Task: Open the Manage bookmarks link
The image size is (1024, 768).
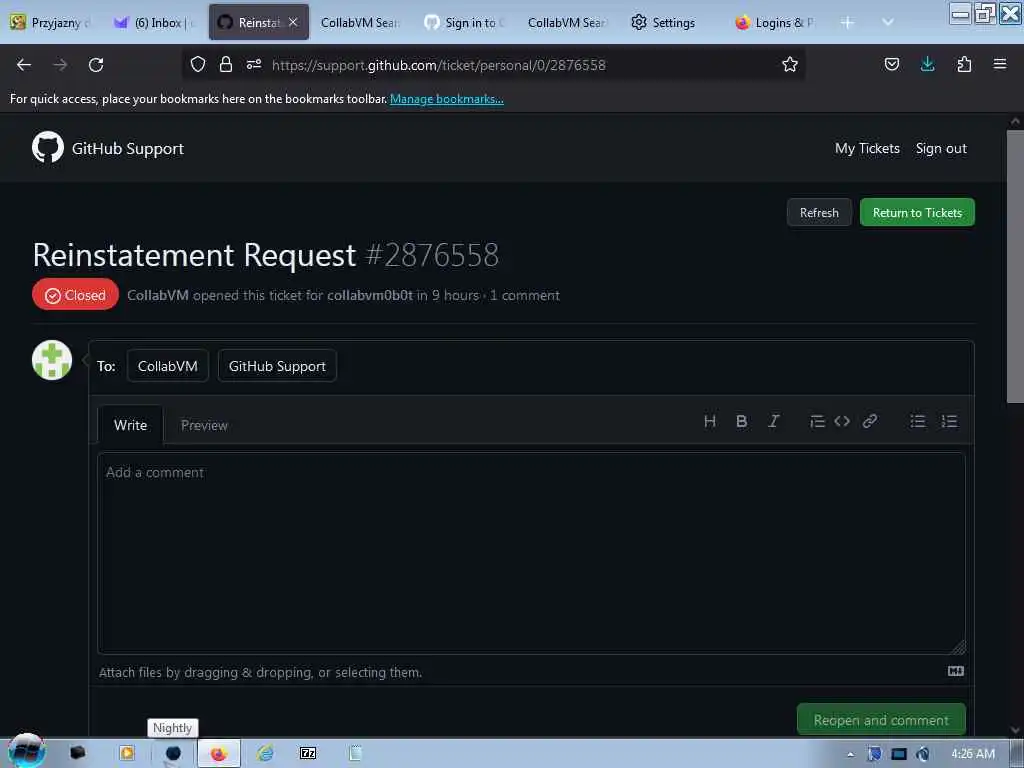Action: coord(447,99)
